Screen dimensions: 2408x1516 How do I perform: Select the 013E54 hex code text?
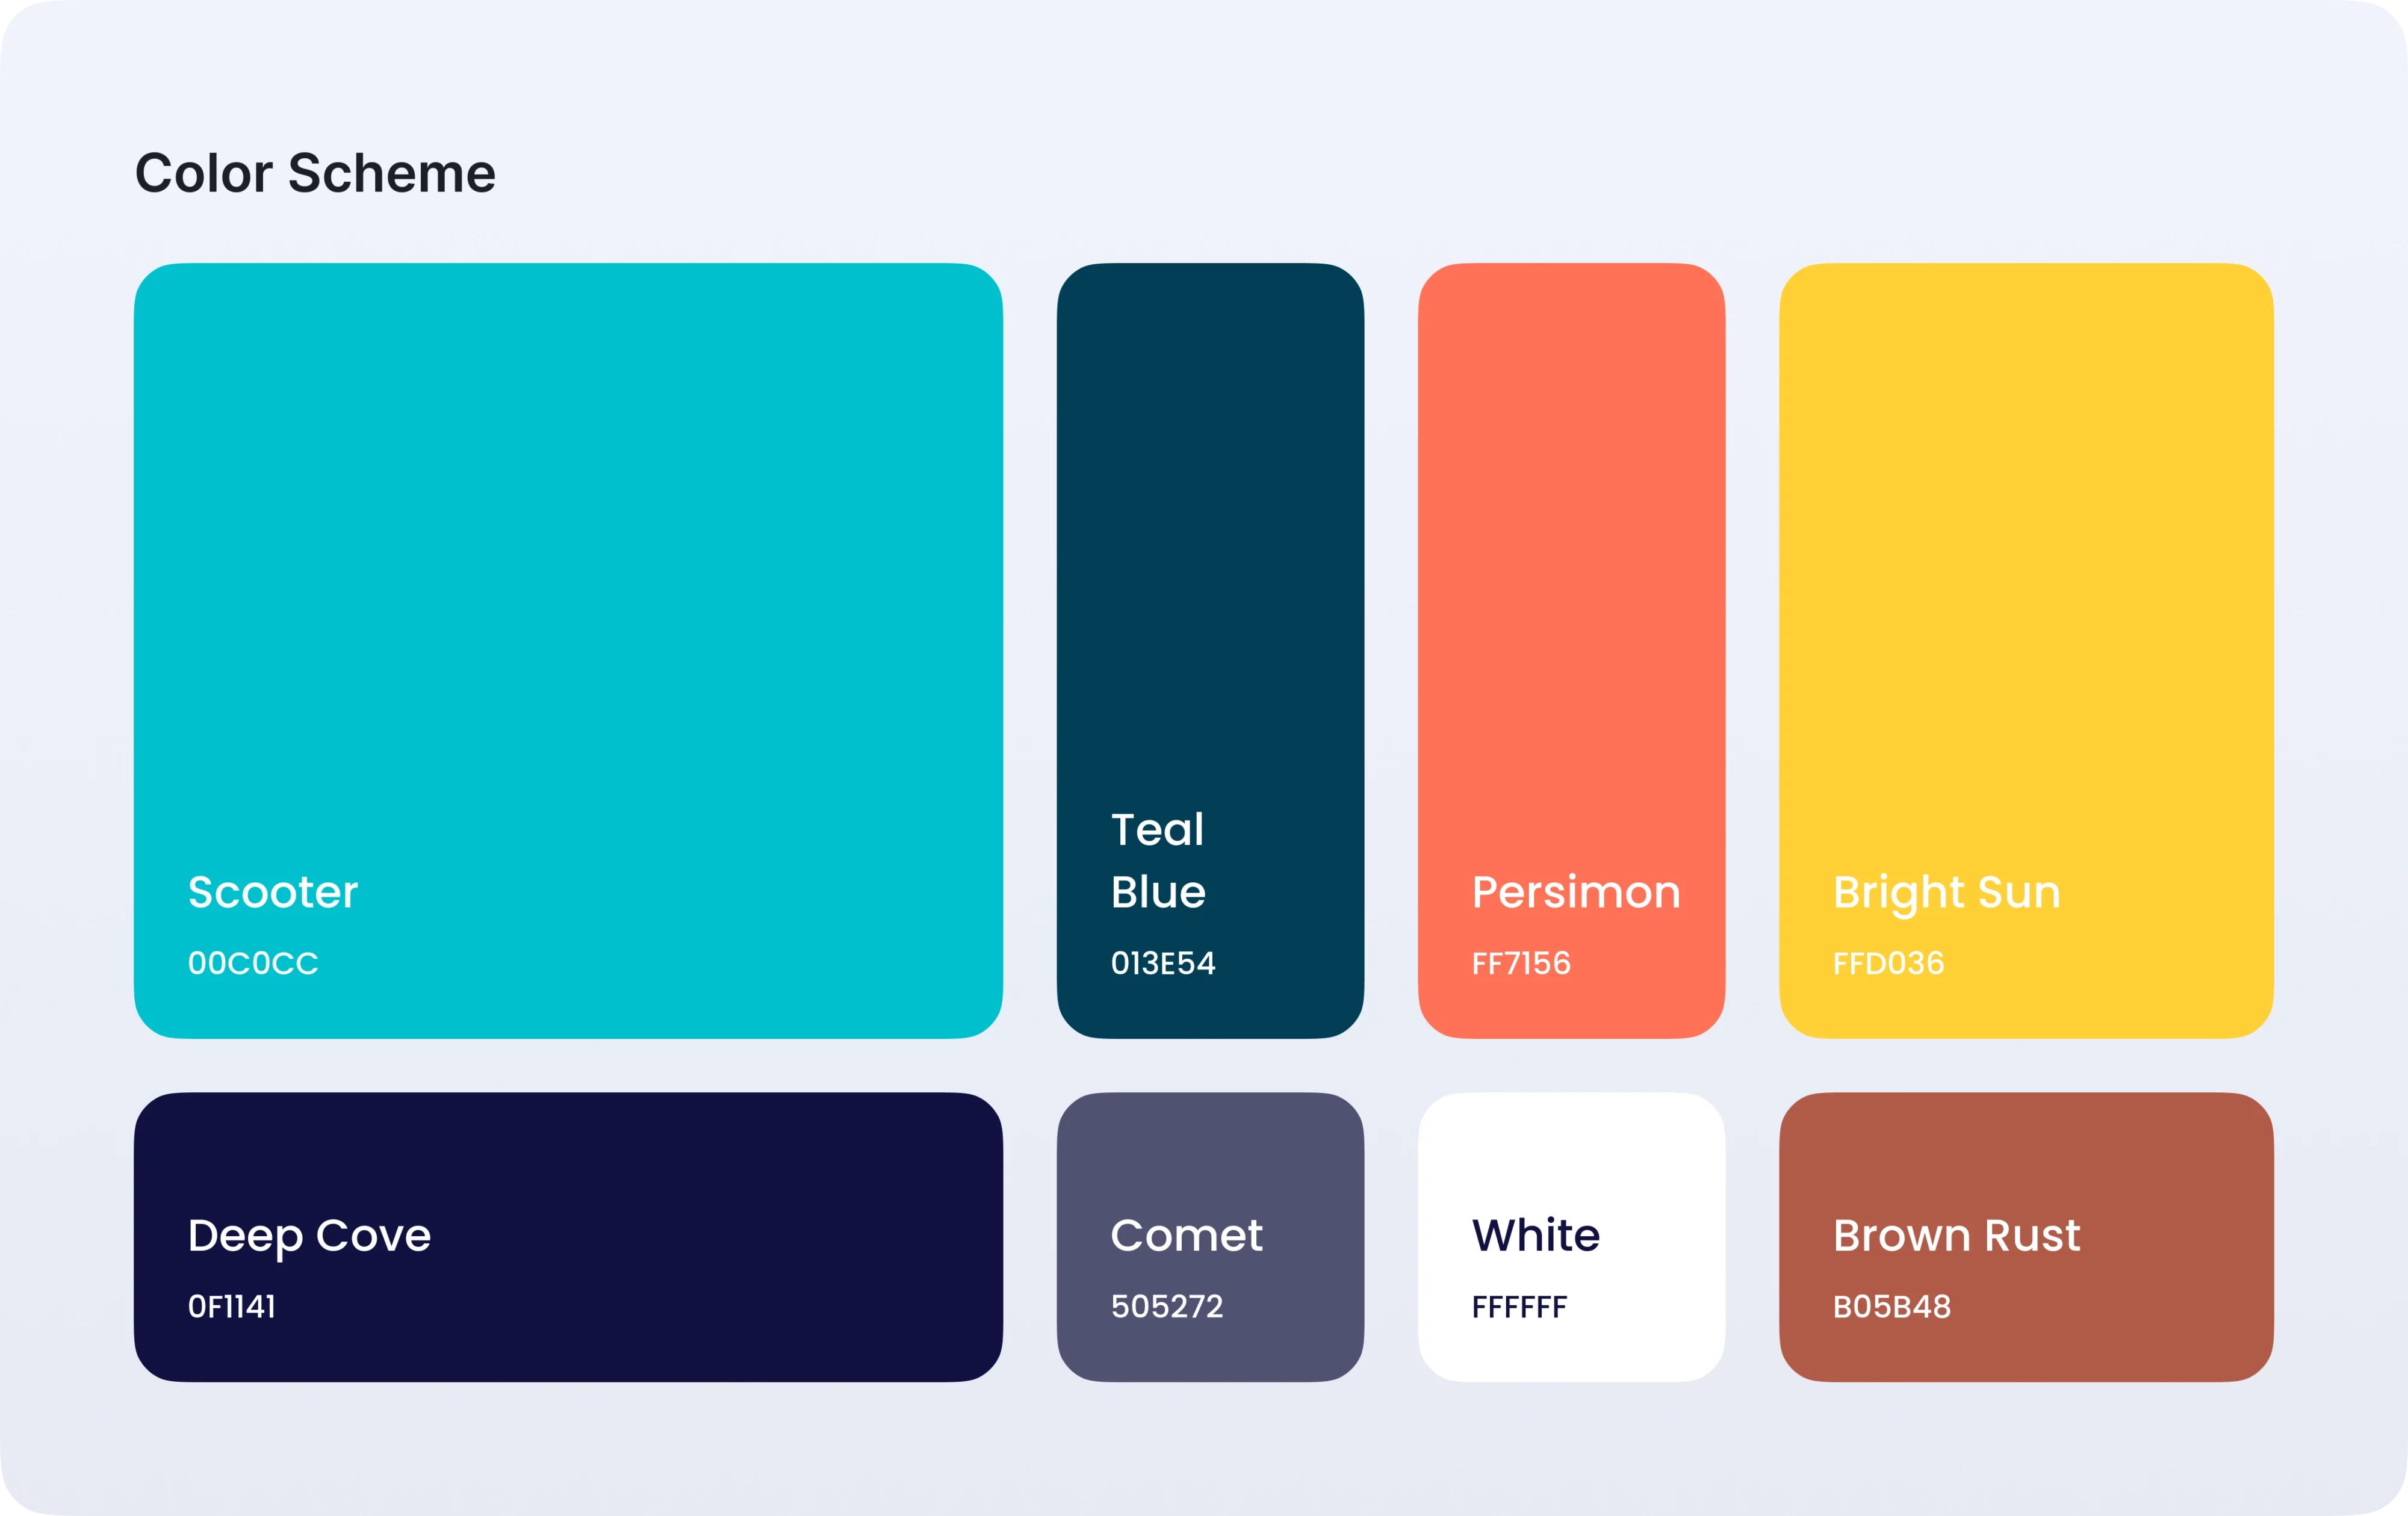[x=1163, y=963]
